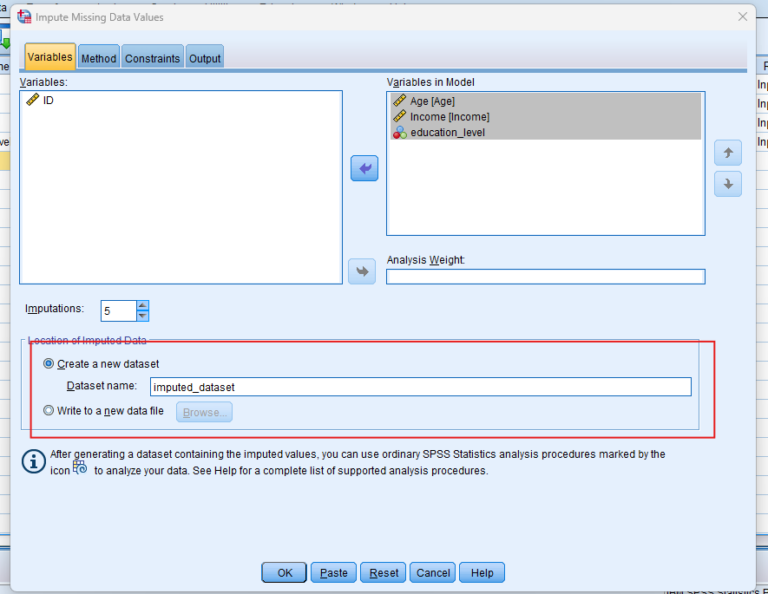Image resolution: width=768 pixels, height=594 pixels.
Task: Click the blue arrow to move variables back
Action: [x=364, y=169]
